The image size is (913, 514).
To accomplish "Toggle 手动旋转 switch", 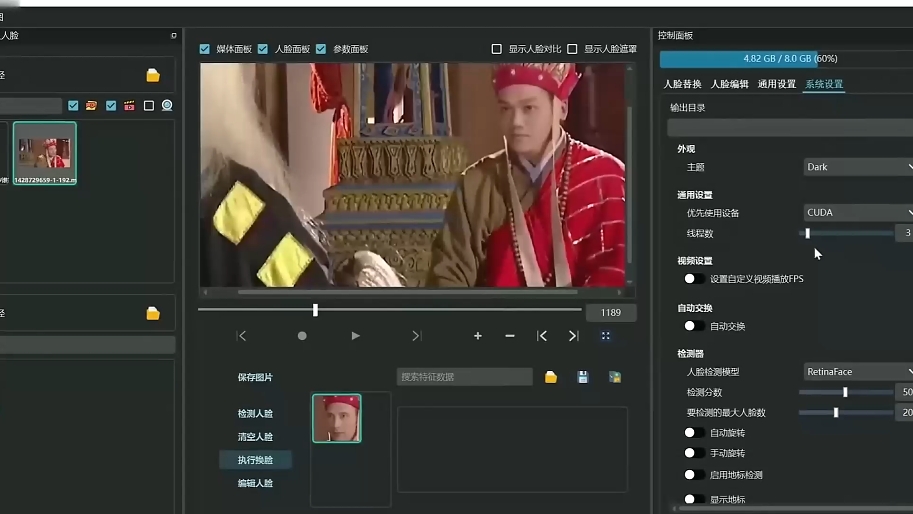I will (x=693, y=453).
